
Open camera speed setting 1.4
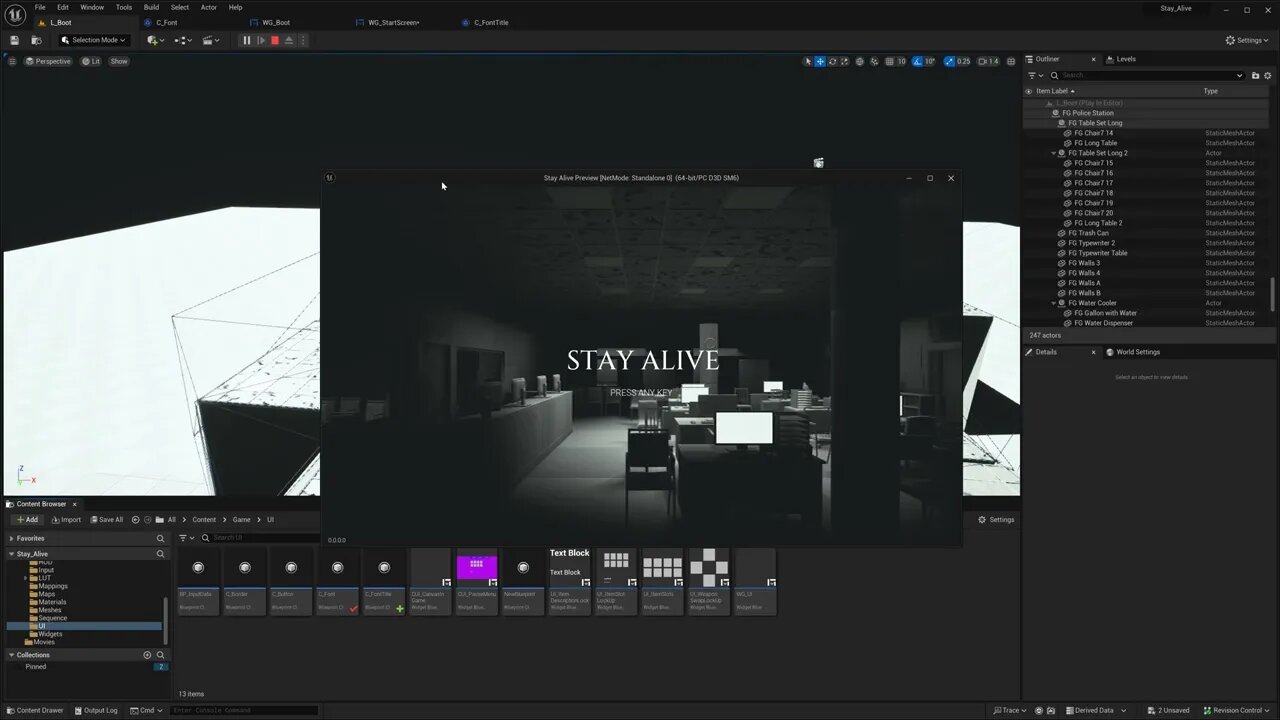(x=988, y=61)
